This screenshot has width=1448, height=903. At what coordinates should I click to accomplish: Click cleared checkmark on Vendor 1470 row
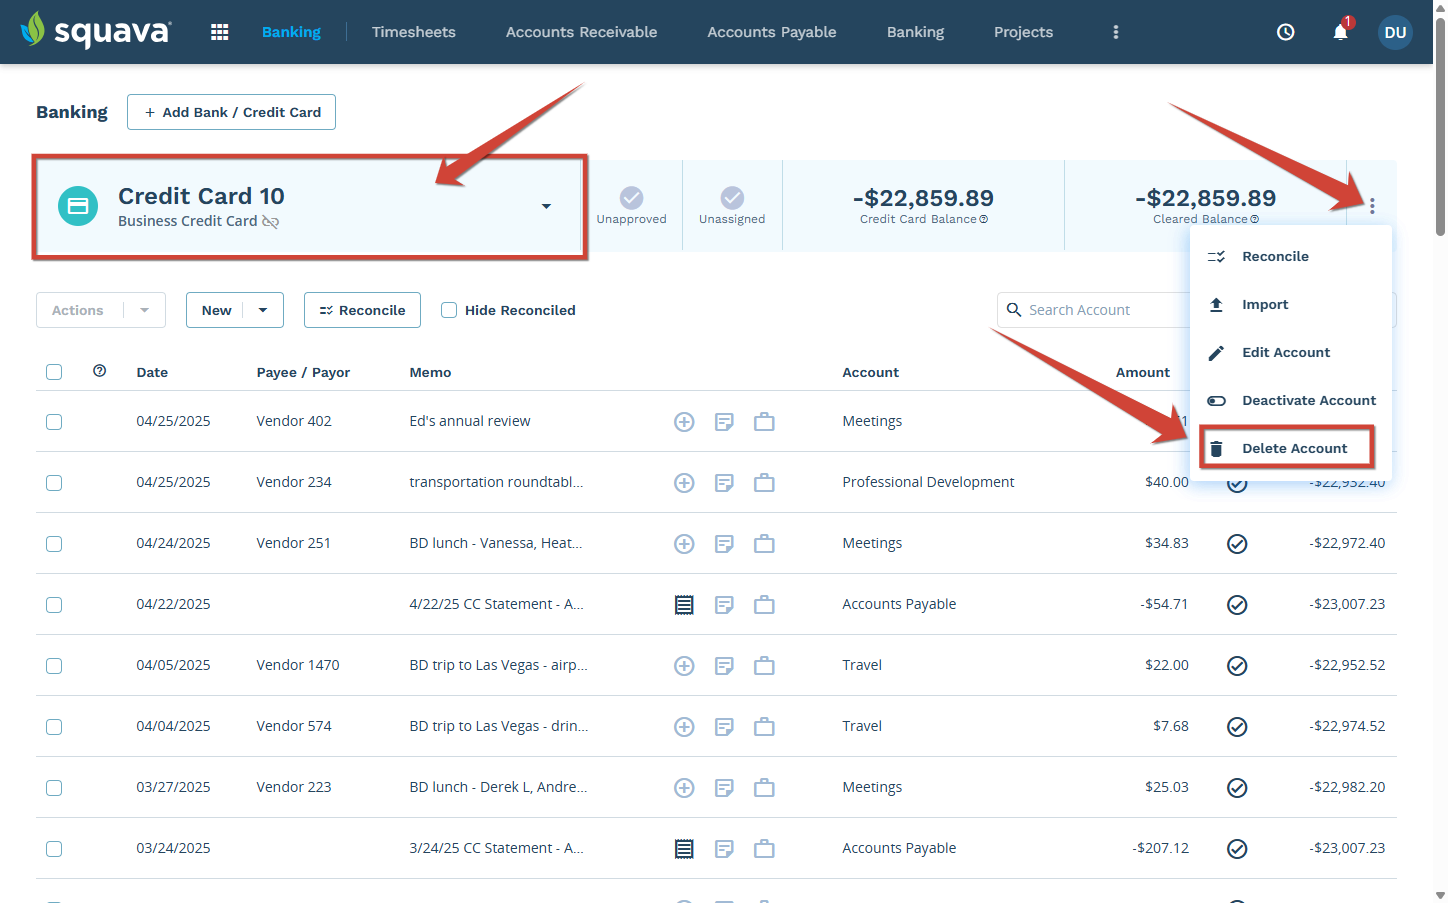(1237, 666)
